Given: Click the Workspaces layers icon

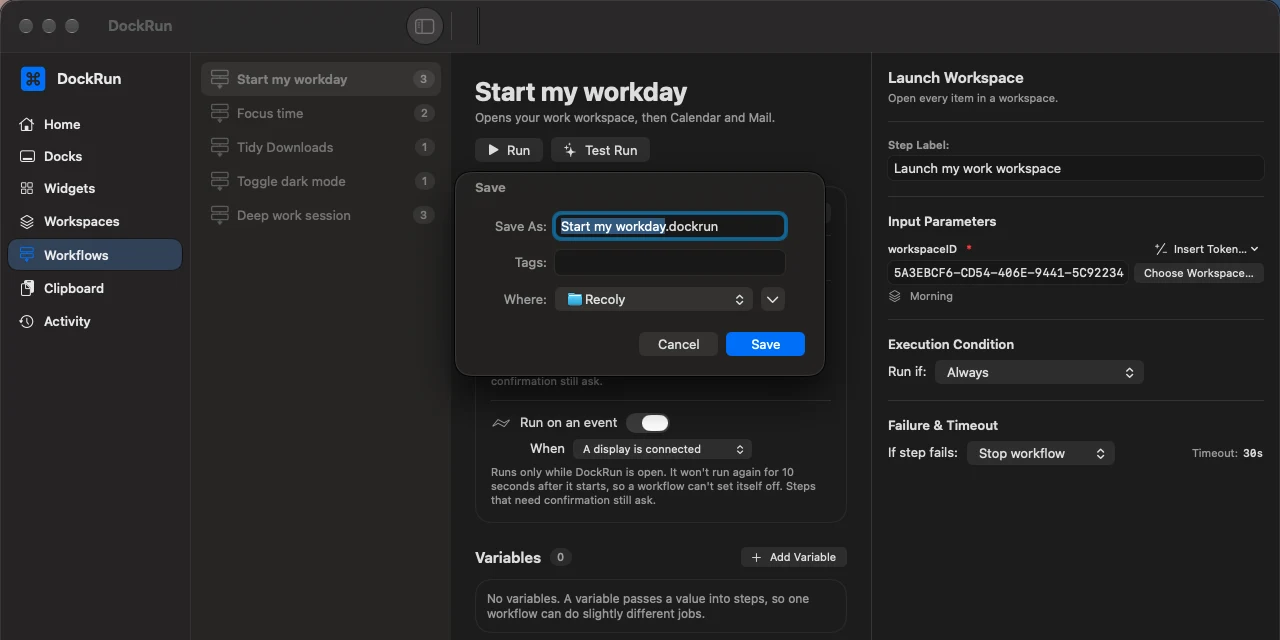Looking at the screenshot, I should (27, 221).
